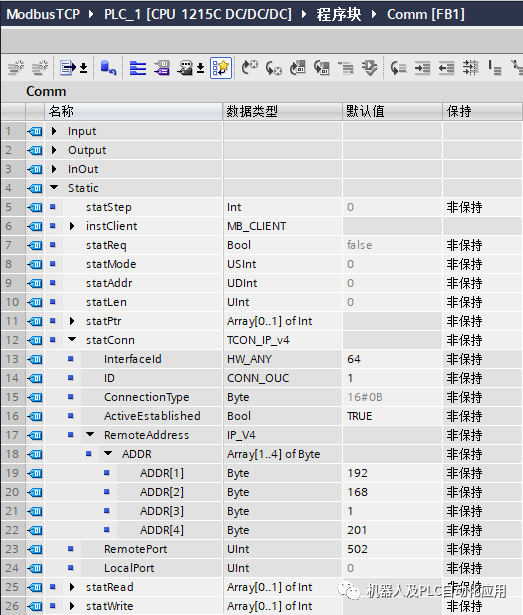Collapse the Static section

point(54,187)
